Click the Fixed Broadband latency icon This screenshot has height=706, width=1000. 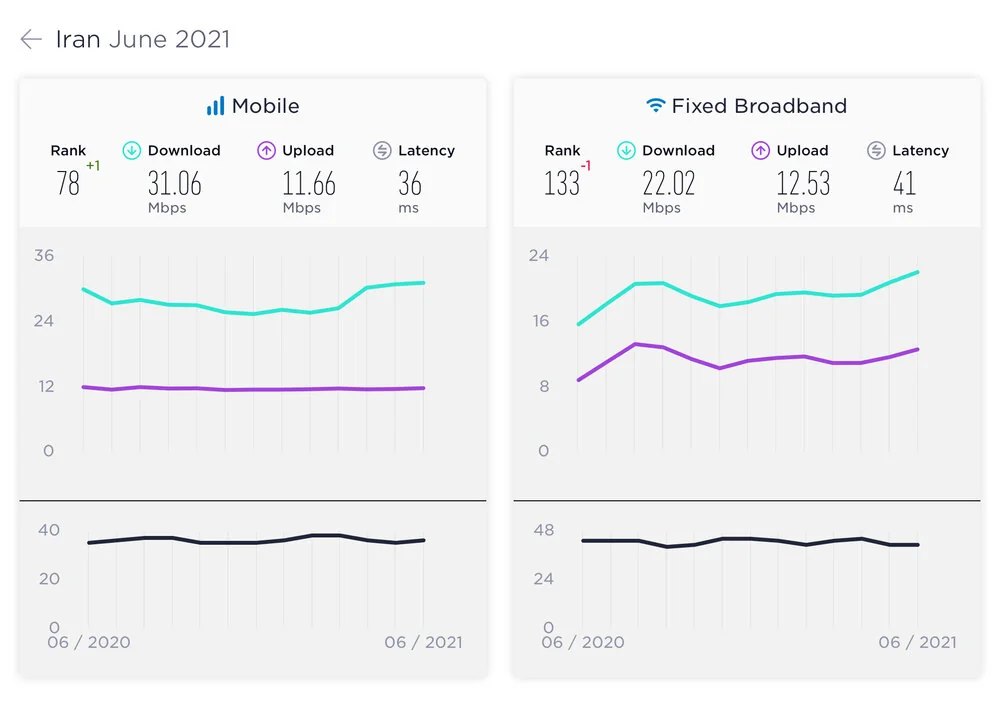[876, 151]
